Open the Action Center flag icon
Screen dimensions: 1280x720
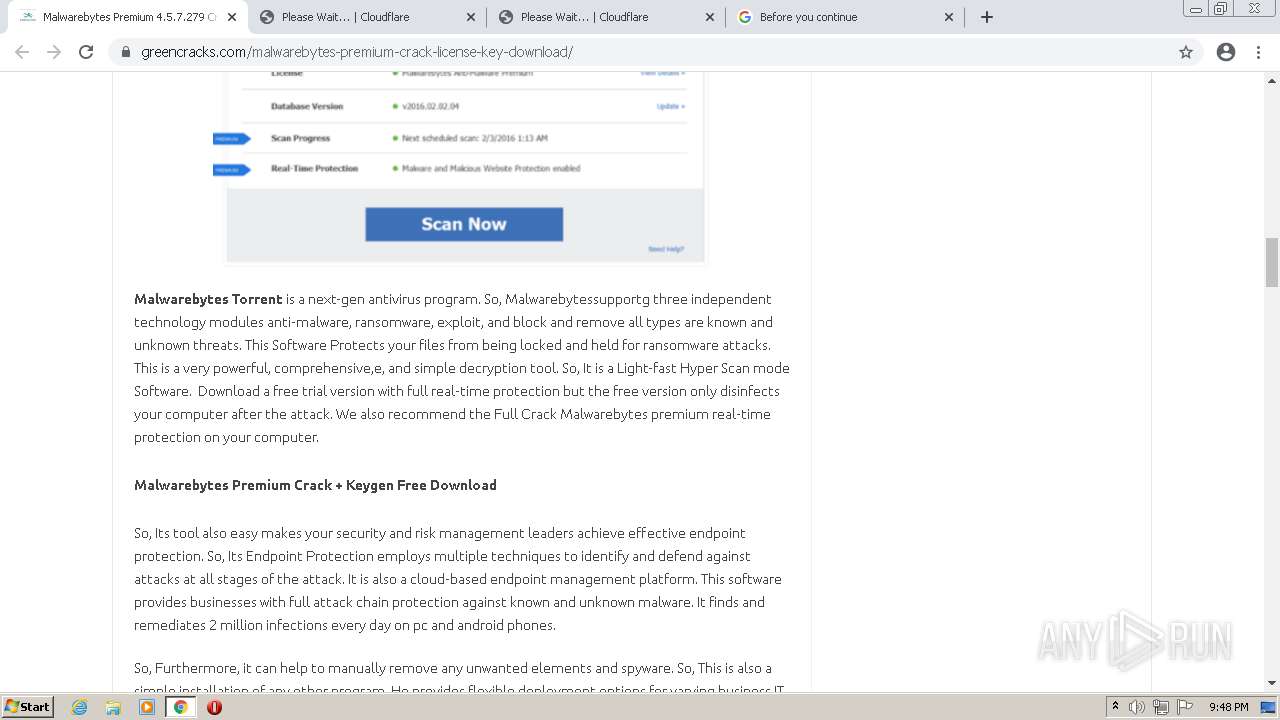[1185, 707]
